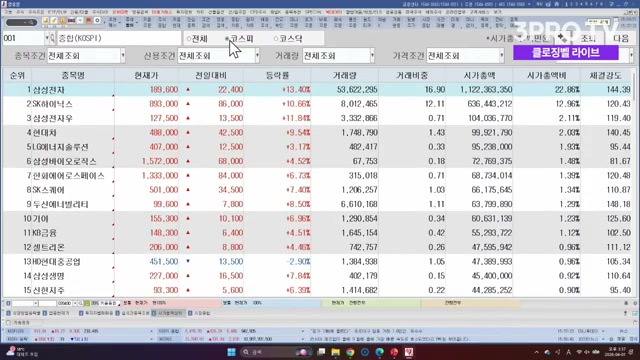
Task: Open the code search magnifier icon
Action: tap(53, 38)
